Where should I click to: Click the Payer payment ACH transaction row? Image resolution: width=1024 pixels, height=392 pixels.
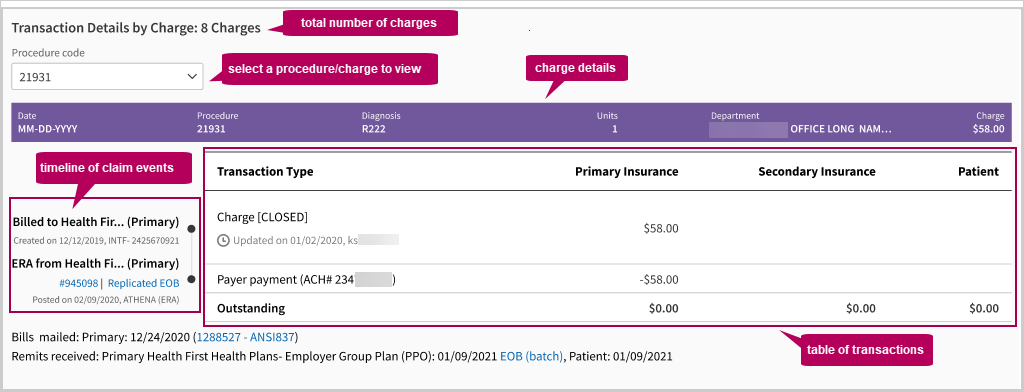pyautogui.click(x=607, y=280)
